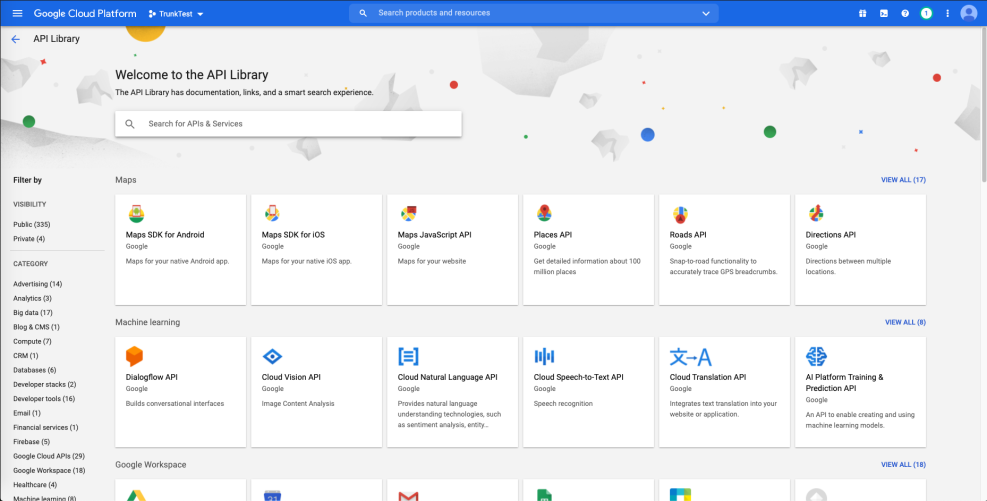Open the Cloud Translation API title
Image resolution: width=987 pixels, height=501 pixels.
[708, 377]
